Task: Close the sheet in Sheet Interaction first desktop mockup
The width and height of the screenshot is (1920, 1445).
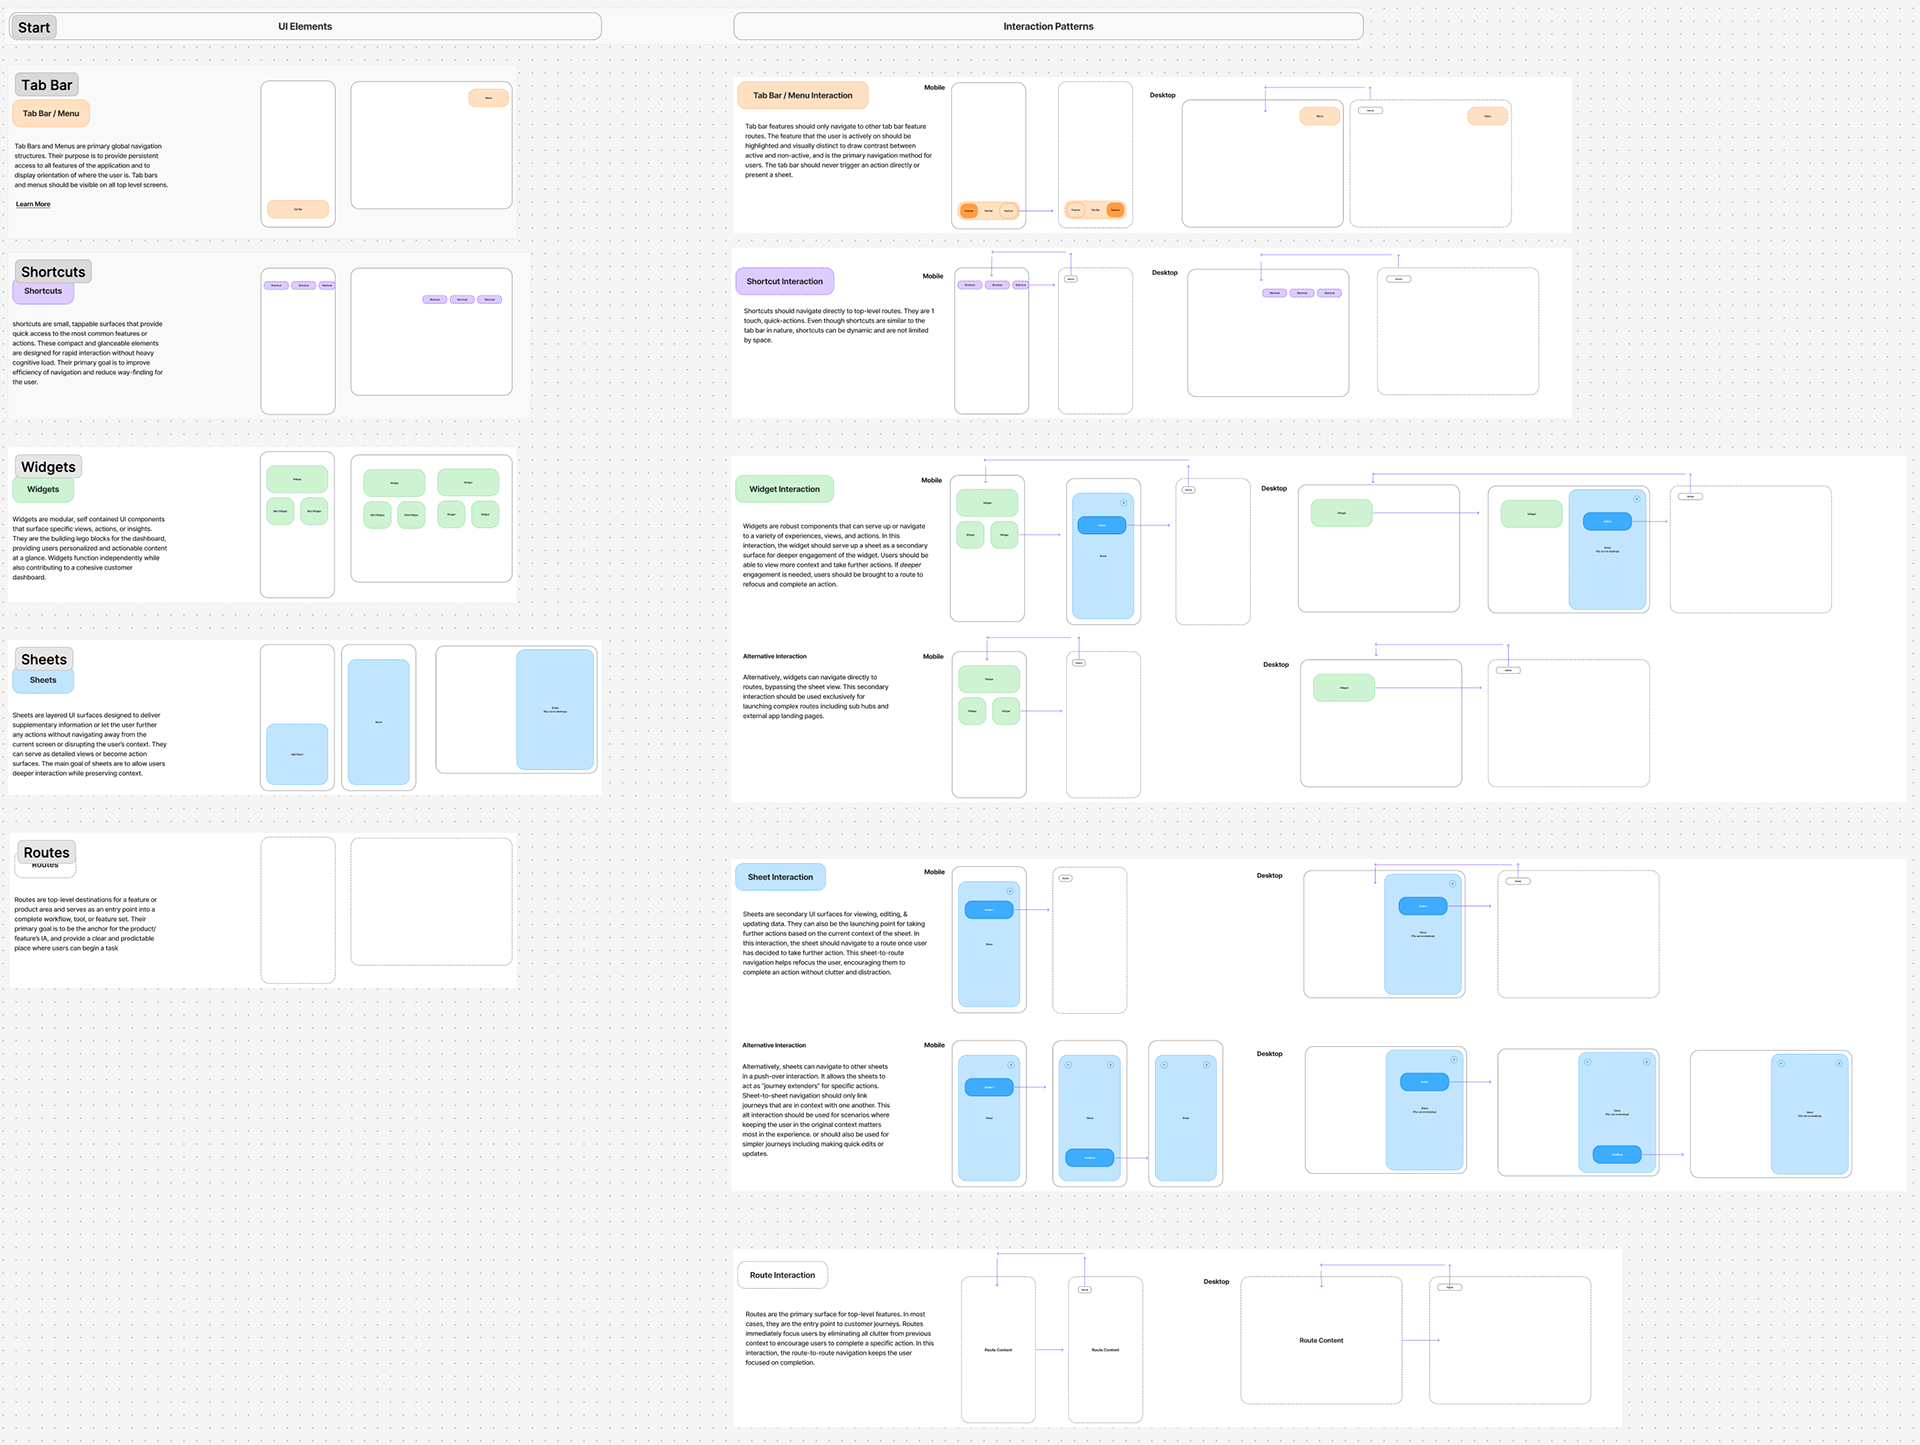Action: click(x=1452, y=883)
